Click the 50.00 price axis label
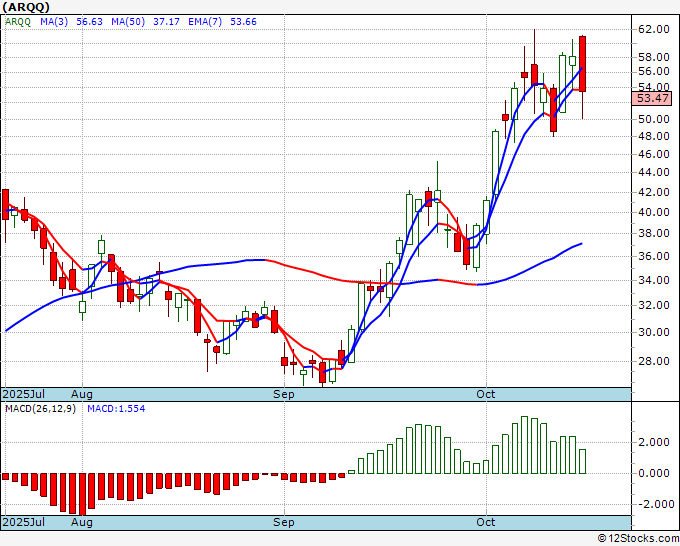Viewport: 680px width, 546px height. (654, 119)
